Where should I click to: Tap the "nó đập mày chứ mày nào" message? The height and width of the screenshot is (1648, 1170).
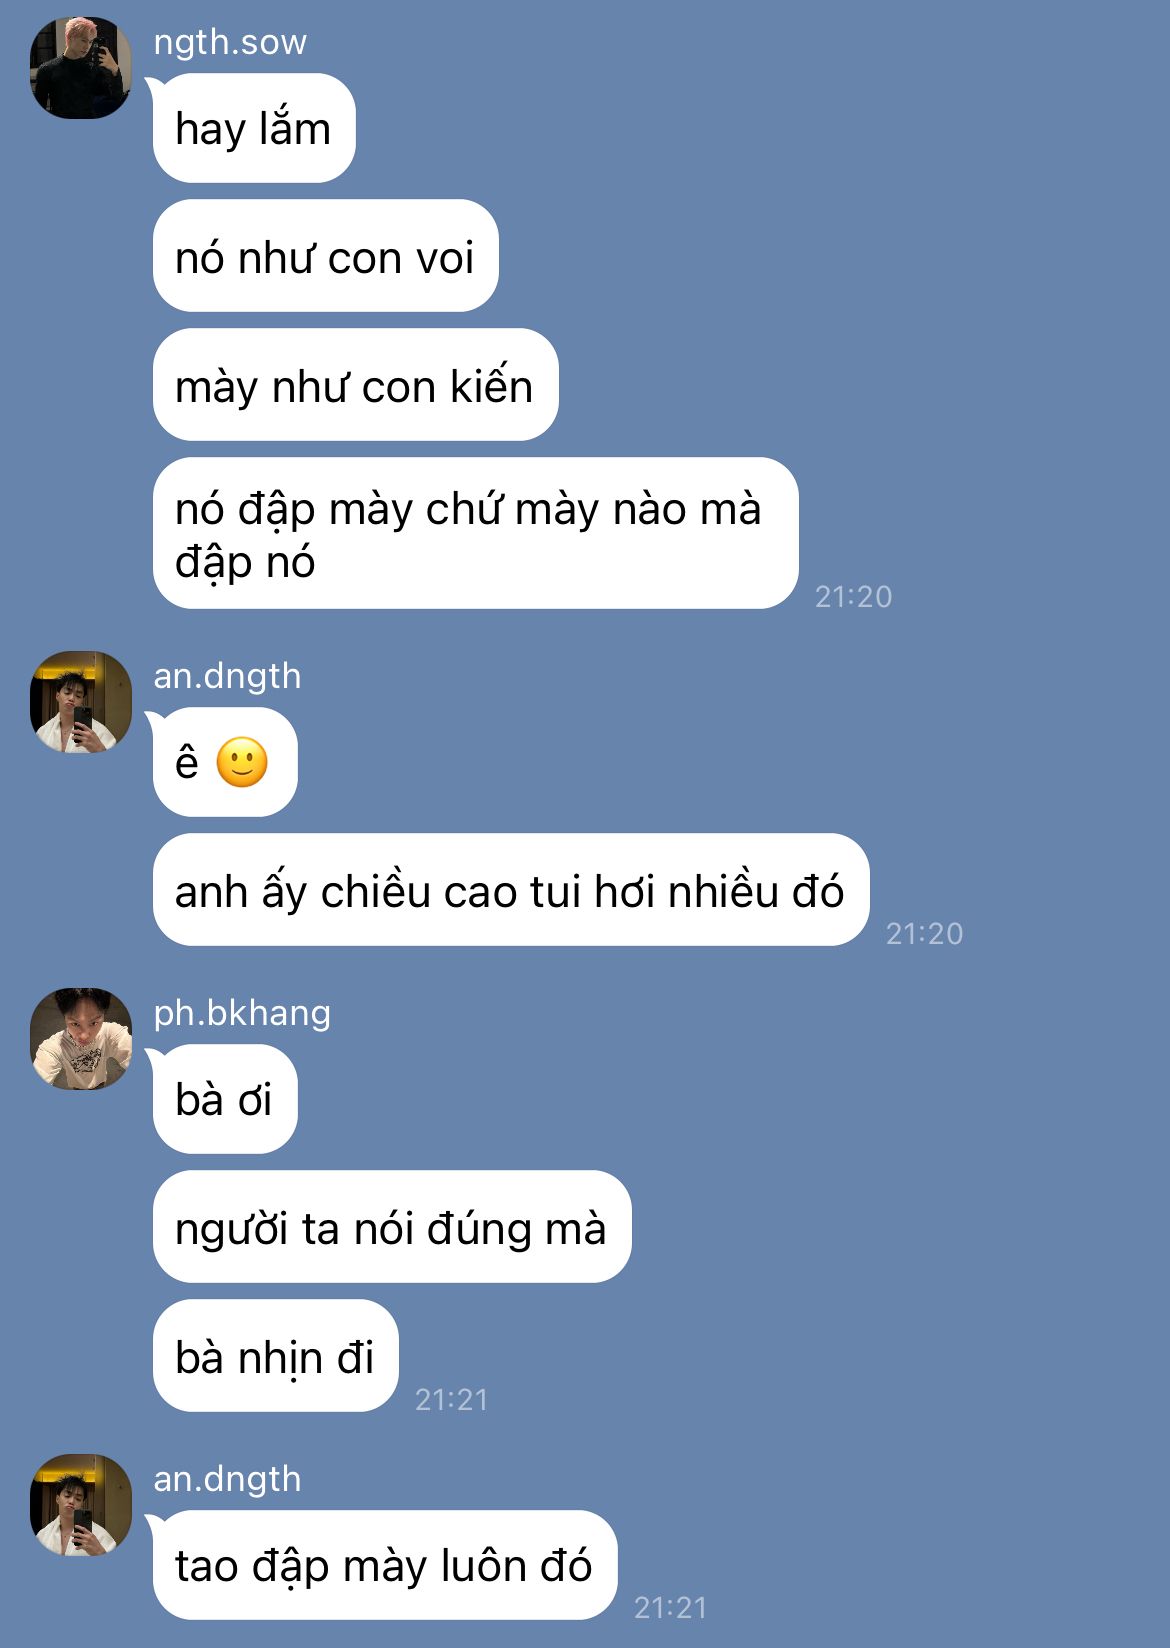point(475,533)
